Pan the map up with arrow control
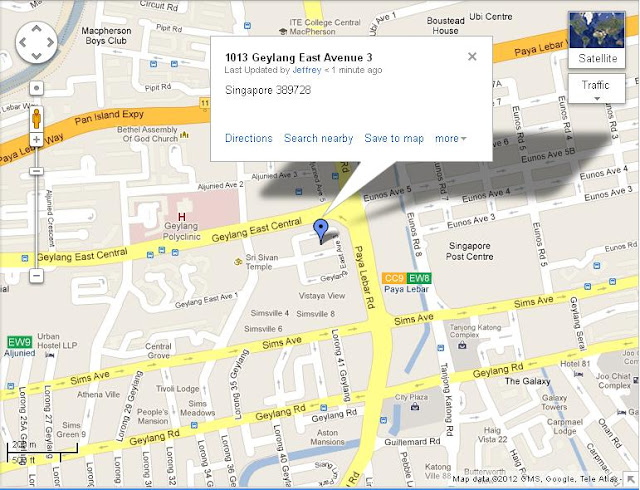The width and height of the screenshot is (640, 490). click(36, 29)
